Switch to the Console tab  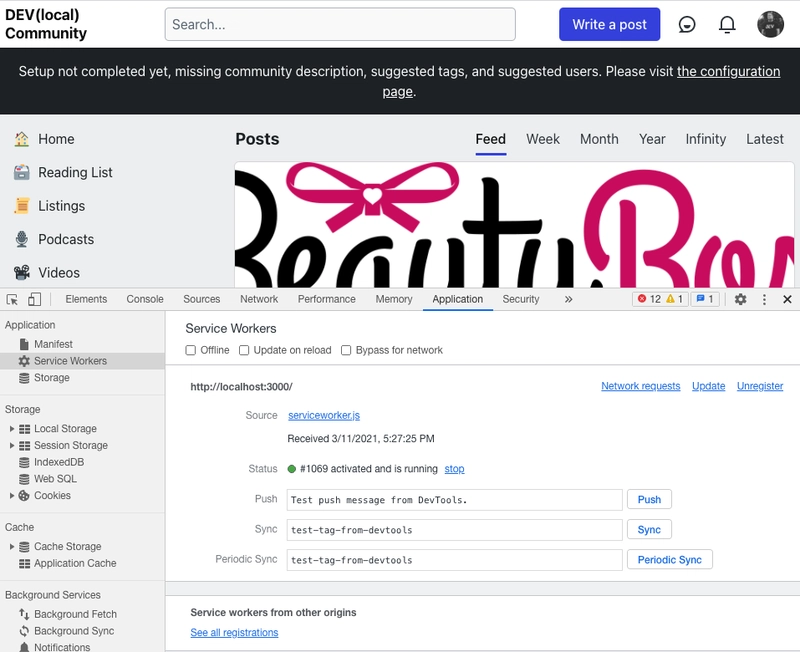(145, 299)
